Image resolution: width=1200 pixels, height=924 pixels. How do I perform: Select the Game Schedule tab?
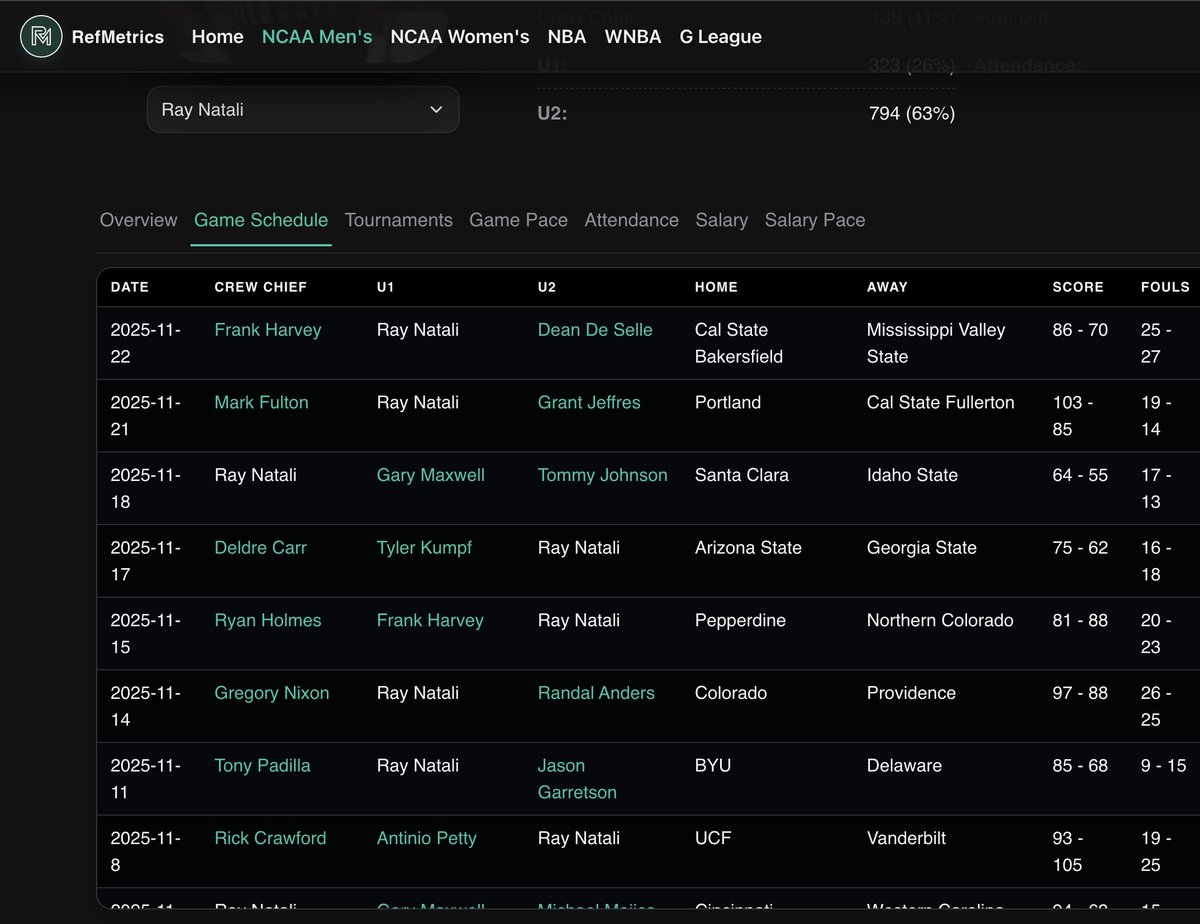pos(261,220)
